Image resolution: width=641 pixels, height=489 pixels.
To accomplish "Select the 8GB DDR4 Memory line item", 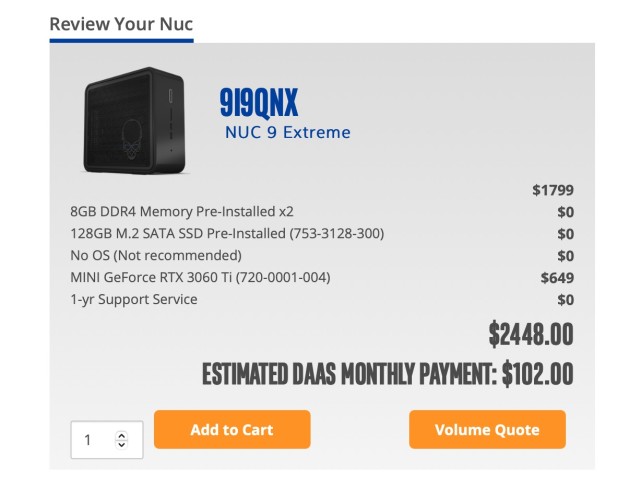I will (x=182, y=211).
